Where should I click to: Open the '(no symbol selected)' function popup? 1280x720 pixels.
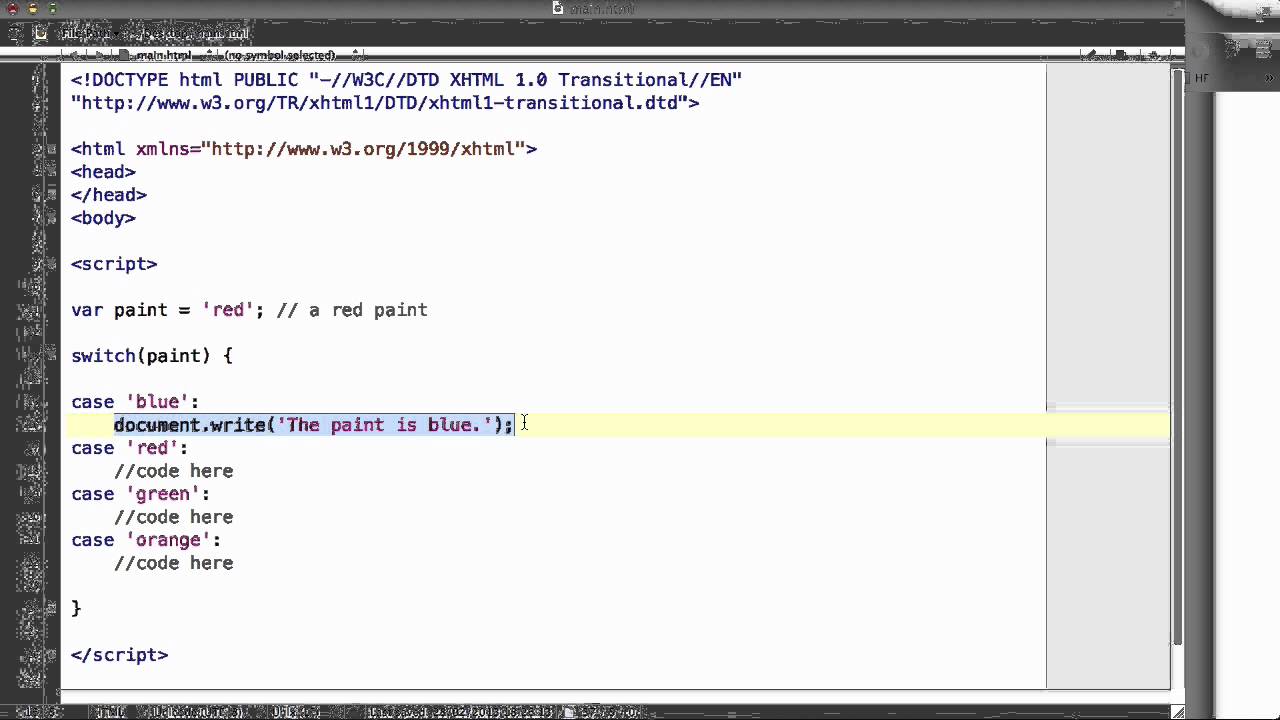[290, 55]
